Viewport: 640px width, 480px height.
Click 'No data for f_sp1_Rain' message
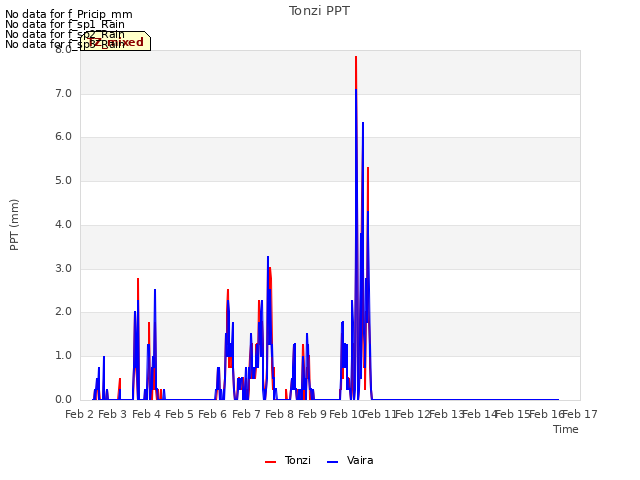coord(65,24)
